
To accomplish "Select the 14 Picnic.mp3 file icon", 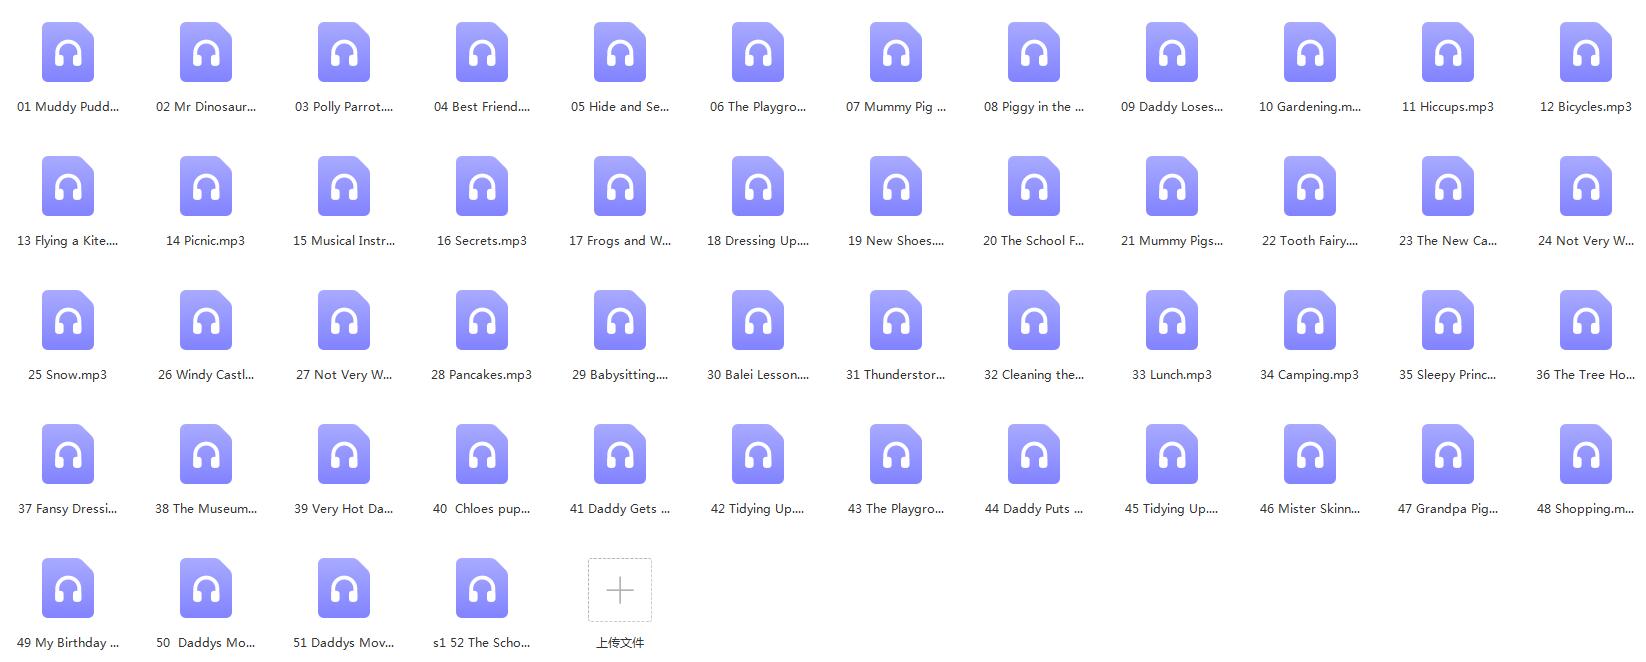I will (206, 186).
